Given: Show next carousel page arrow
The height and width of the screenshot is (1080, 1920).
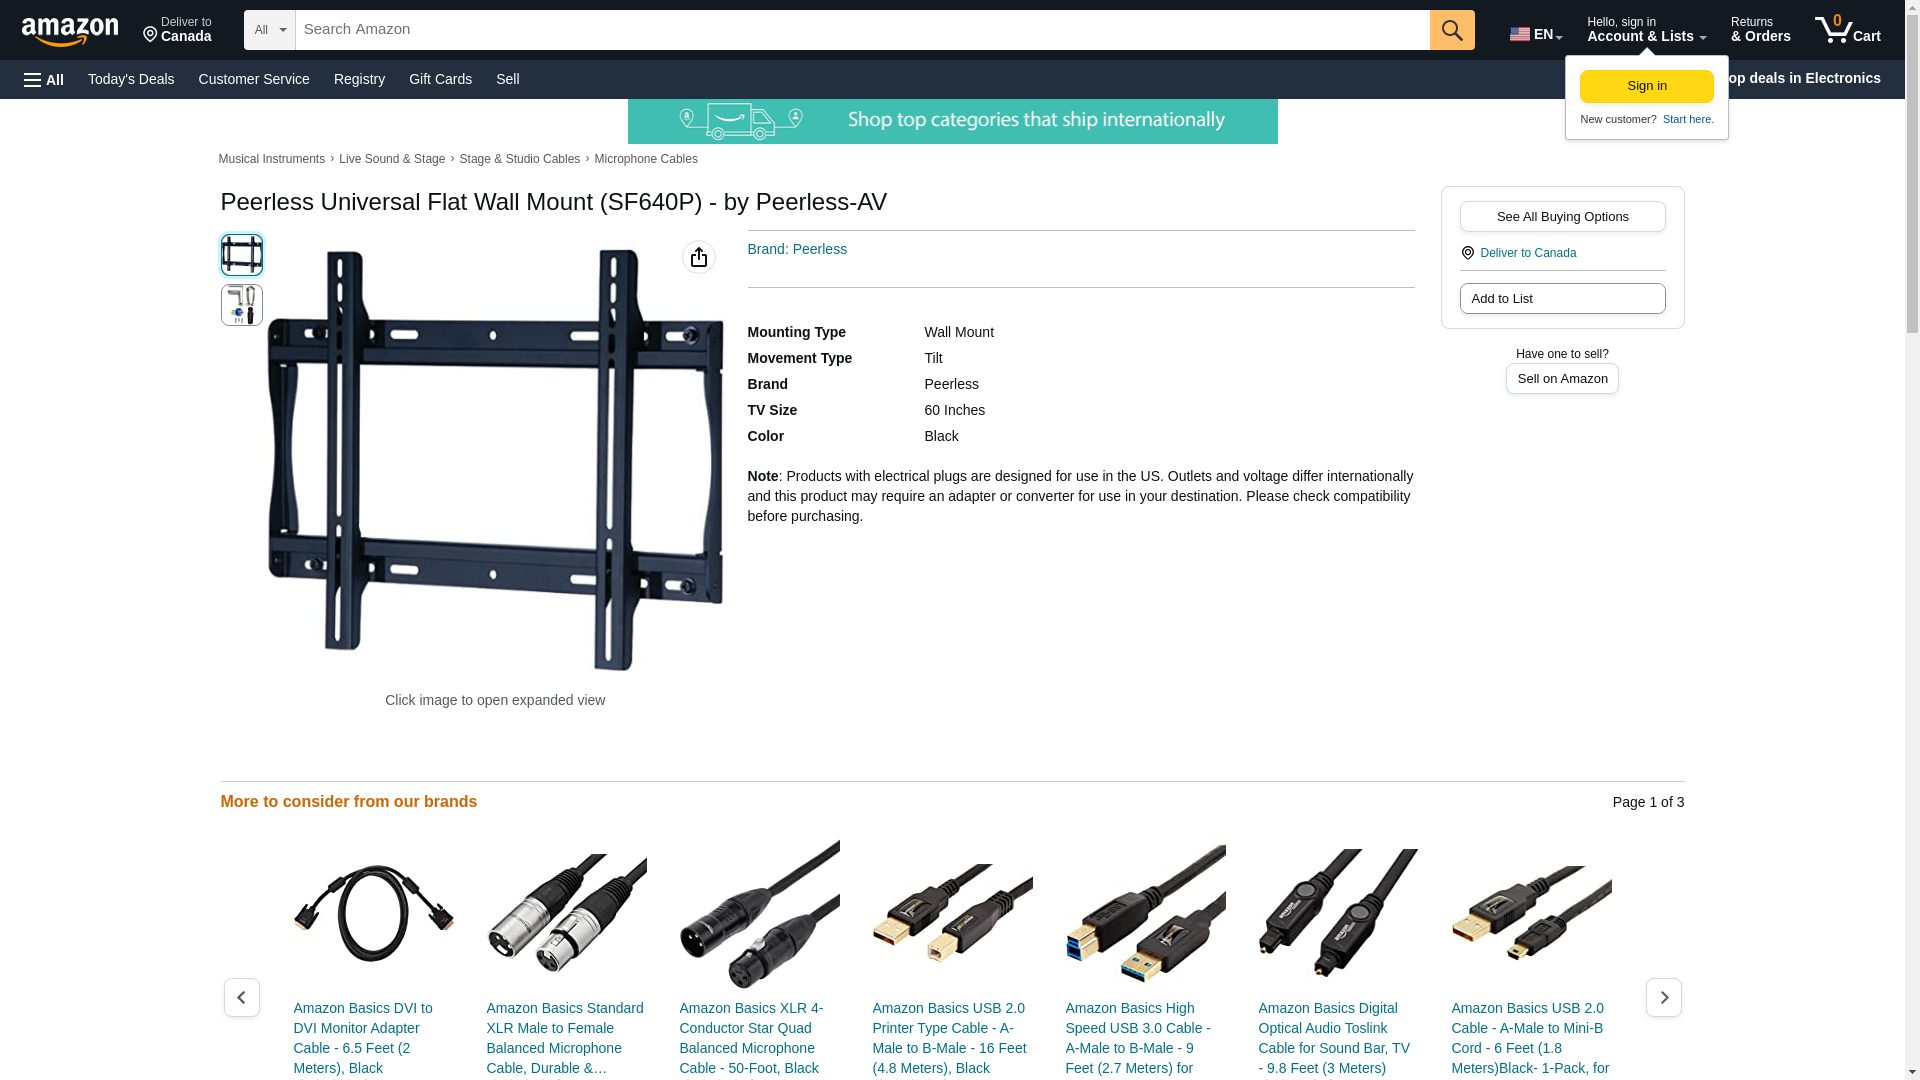Looking at the screenshot, I should point(1663,997).
